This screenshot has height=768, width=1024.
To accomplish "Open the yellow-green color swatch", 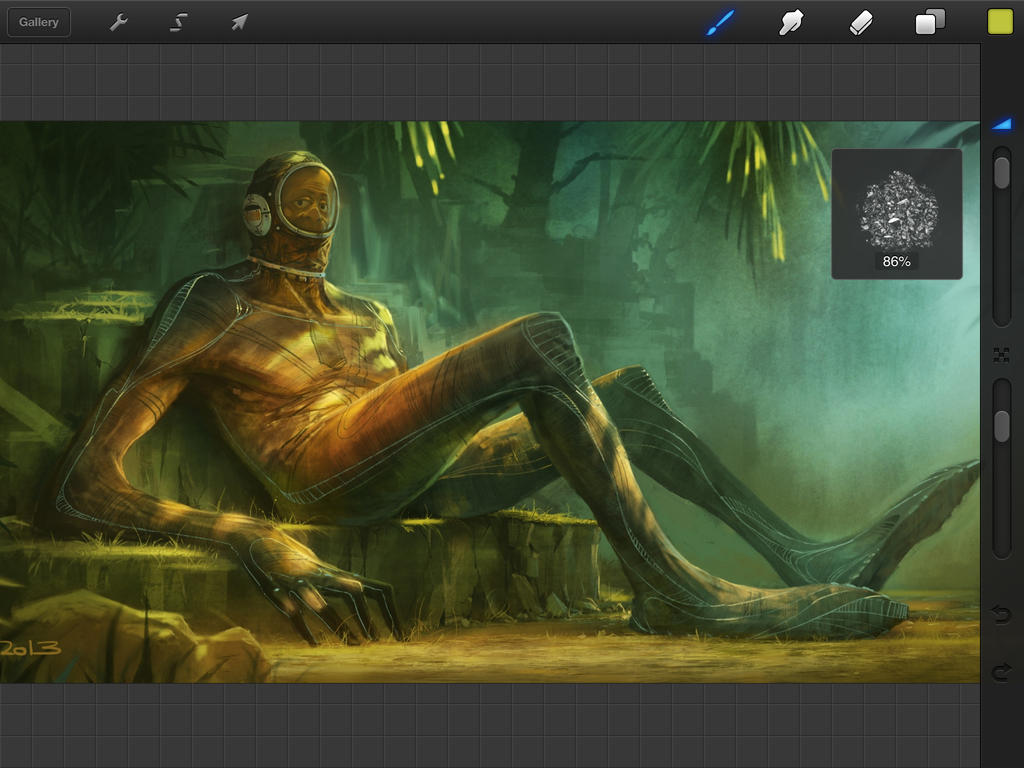I will point(1000,22).
